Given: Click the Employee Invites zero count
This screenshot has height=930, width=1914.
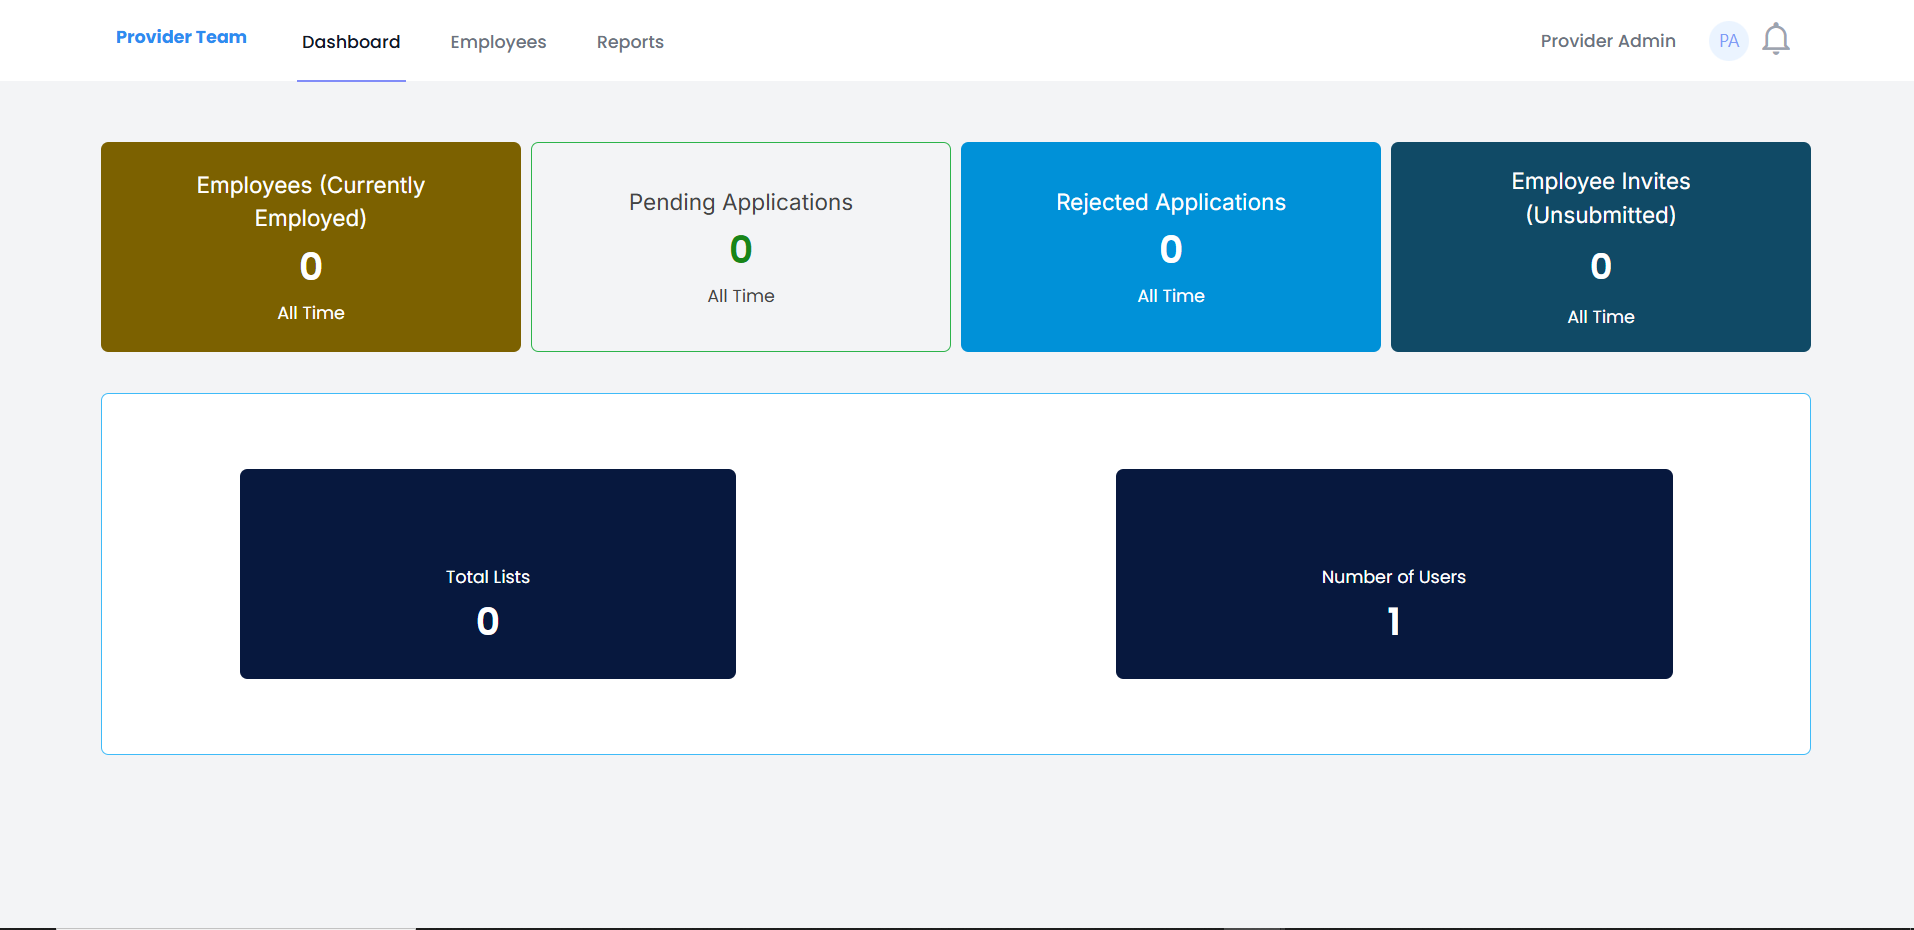Looking at the screenshot, I should tap(1600, 266).
